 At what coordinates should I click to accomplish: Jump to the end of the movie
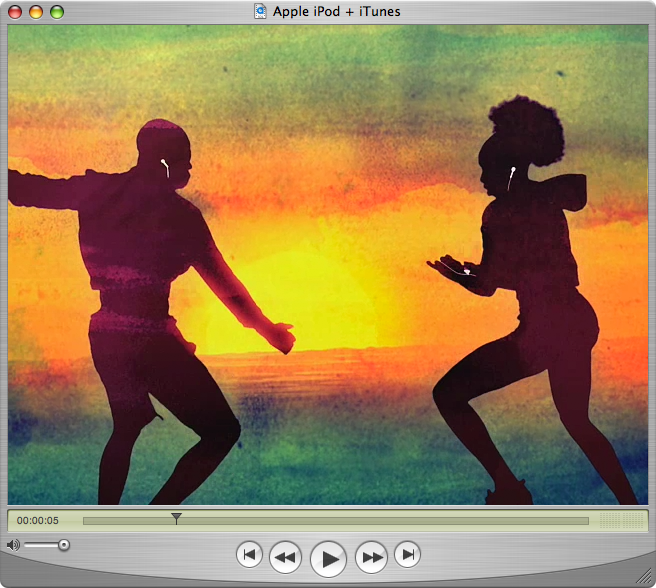click(407, 555)
